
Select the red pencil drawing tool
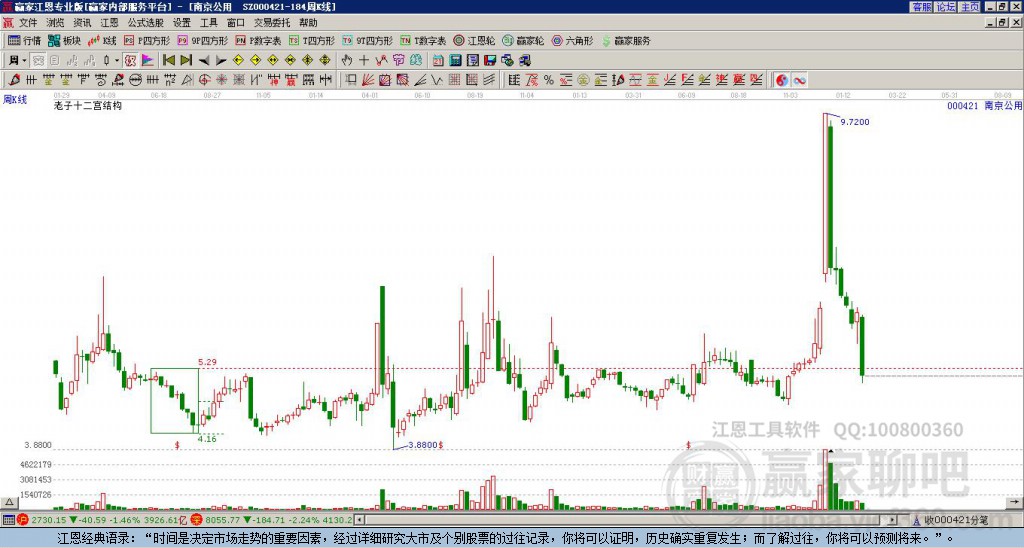tap(14, 80)
